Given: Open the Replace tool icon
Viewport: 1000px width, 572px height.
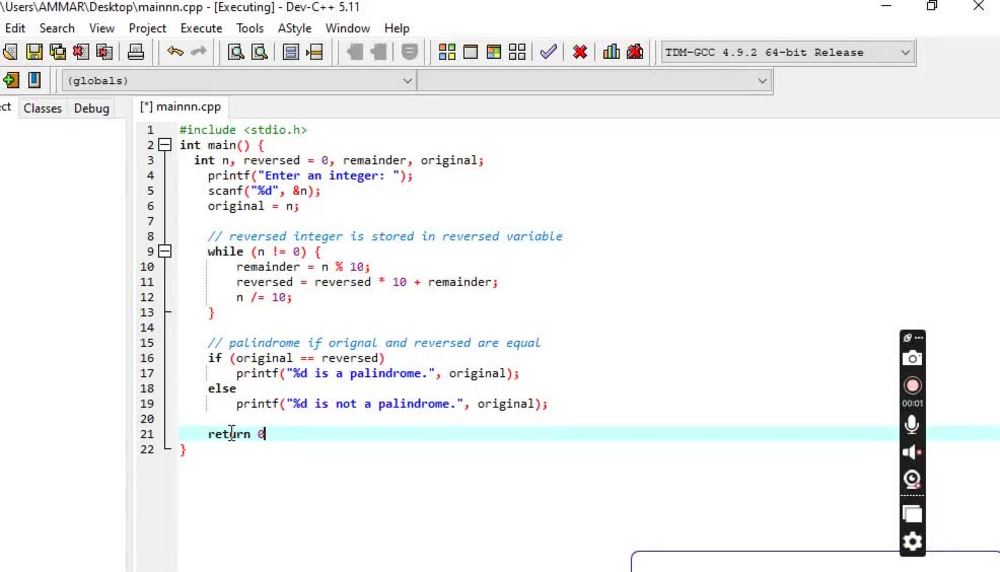Looking at the screenshot, I should click(260, 52).
